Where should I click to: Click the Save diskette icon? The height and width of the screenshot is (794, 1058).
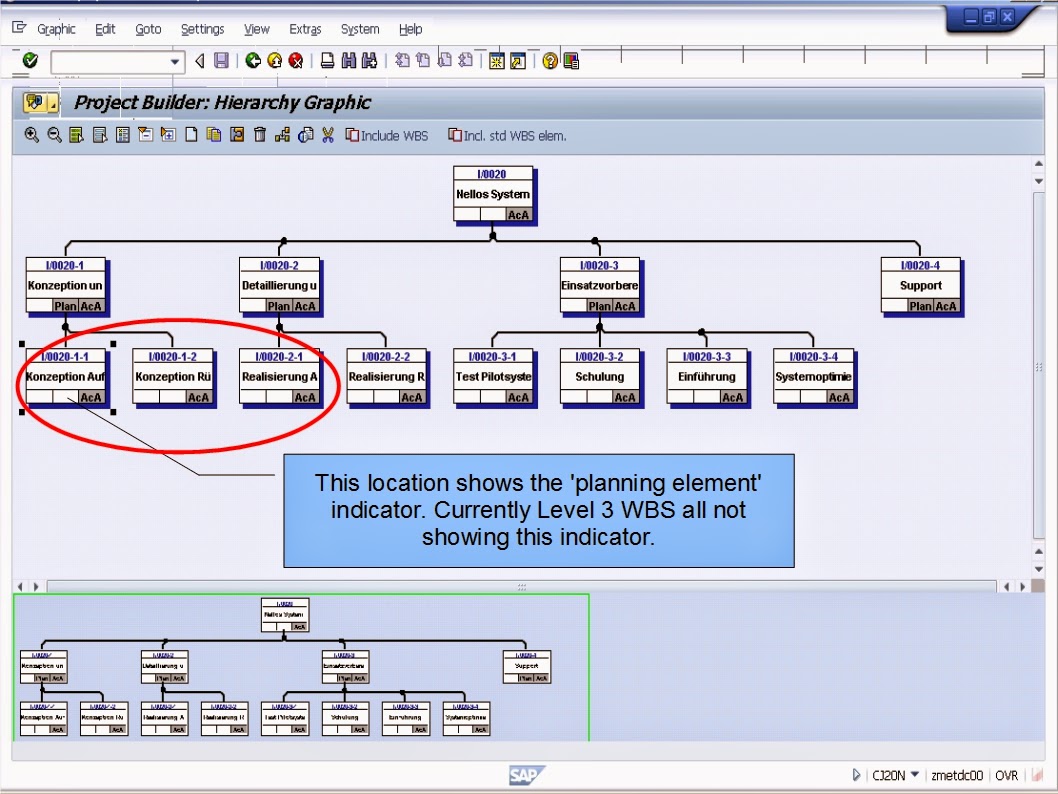coord(219,60)
